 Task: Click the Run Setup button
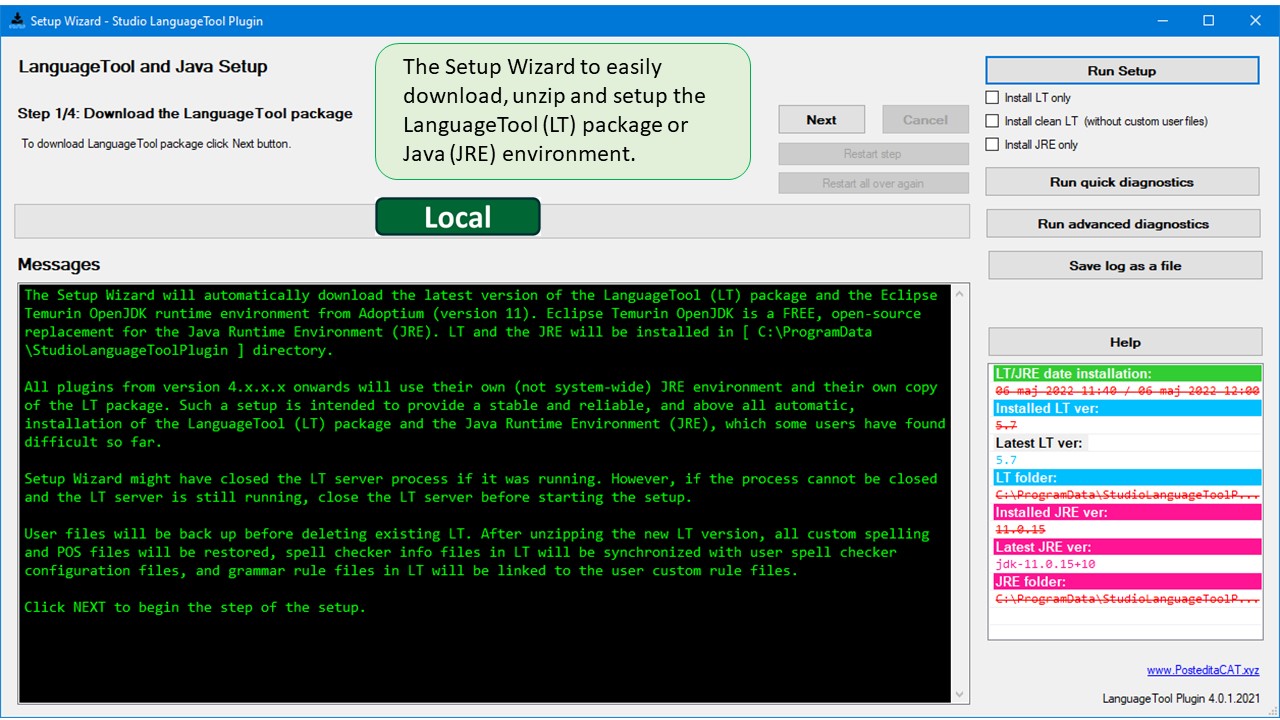[1121, 71]
